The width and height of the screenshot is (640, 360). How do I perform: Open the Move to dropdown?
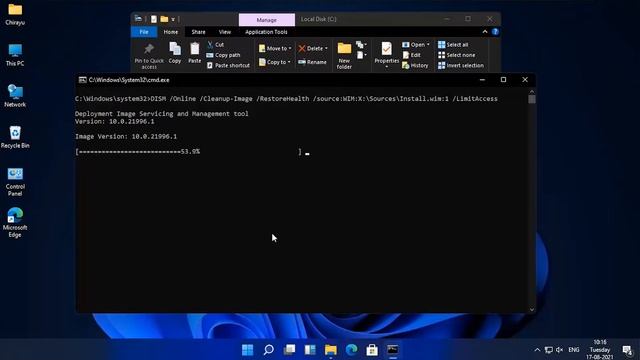click(275, 49)
